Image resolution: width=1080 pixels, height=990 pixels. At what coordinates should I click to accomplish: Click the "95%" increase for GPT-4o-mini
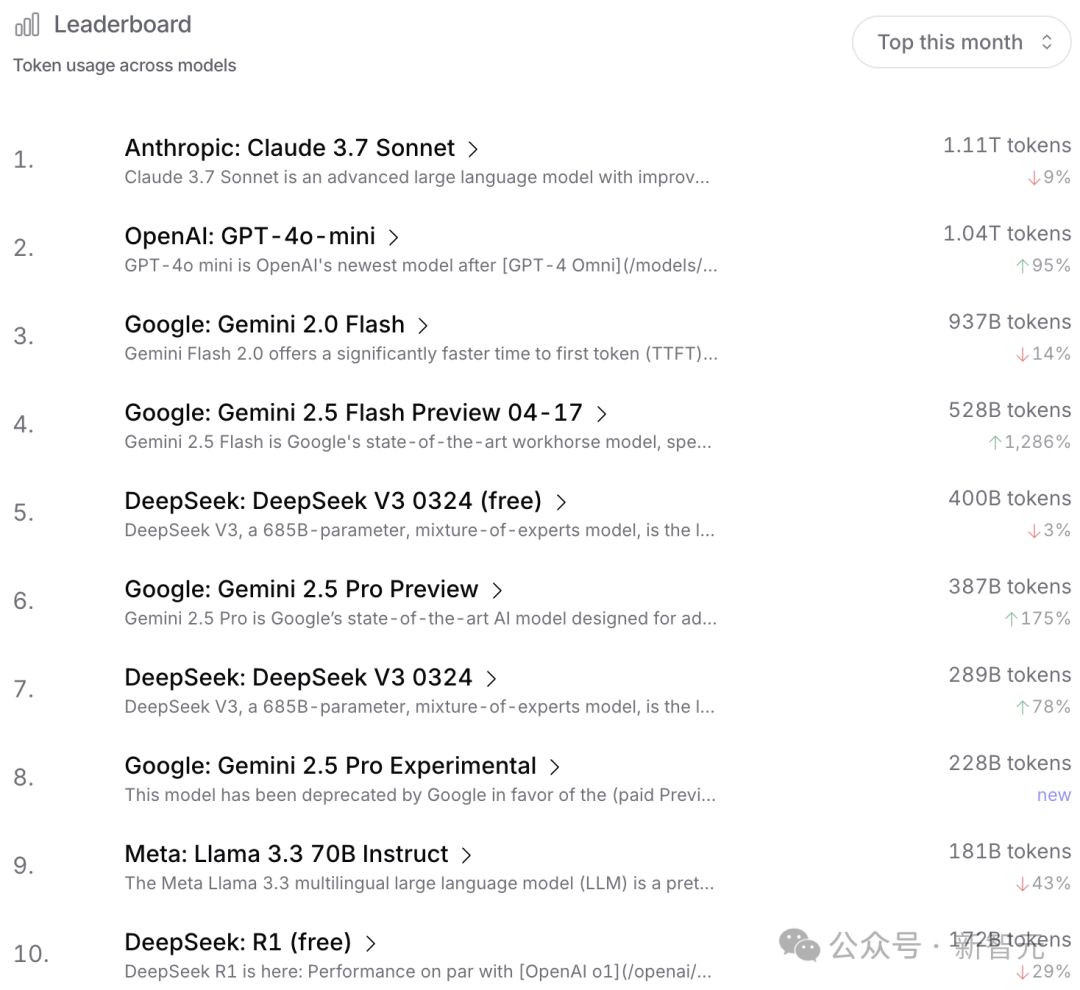coord(1043,265)
